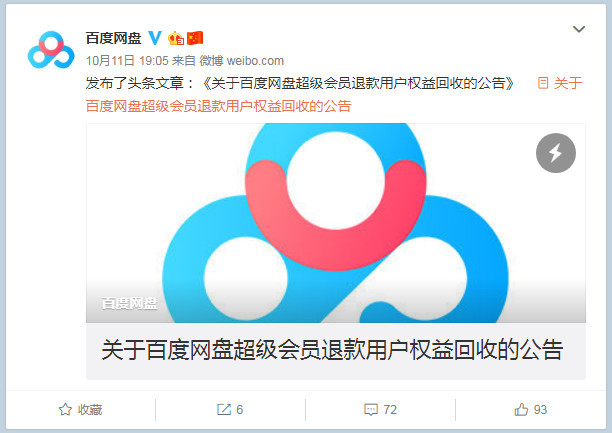
Task: Click the 收藏 text button
Action: pyautogui.click(x=90, y=410)
